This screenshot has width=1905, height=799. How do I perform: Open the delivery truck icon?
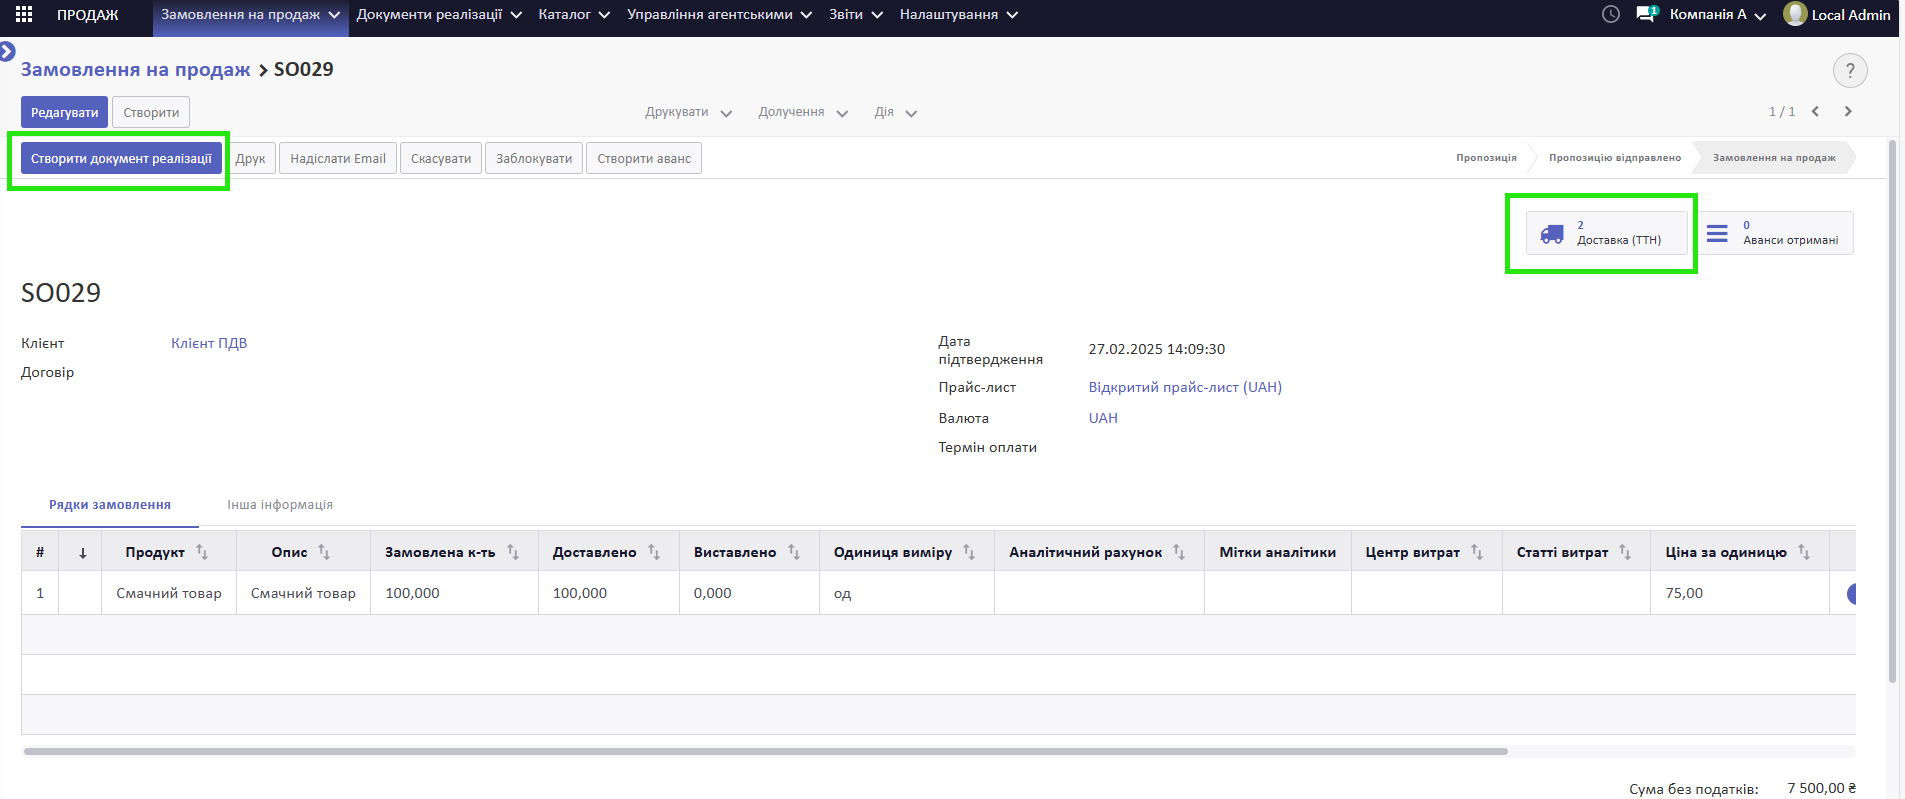[x=1552, y=234]
